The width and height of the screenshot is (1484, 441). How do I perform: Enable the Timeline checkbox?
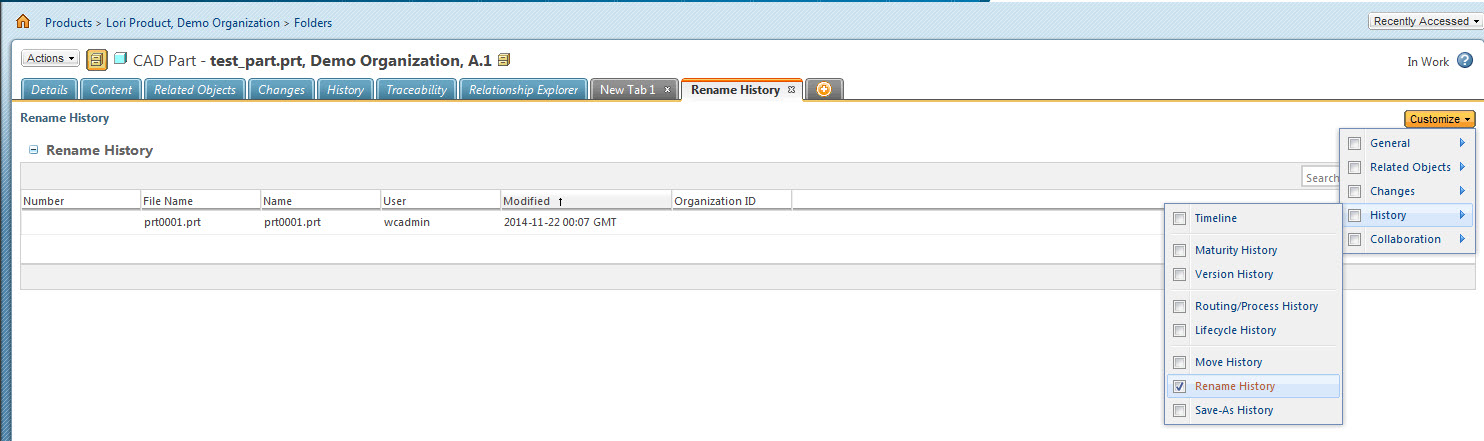[x=1179, y=218]
